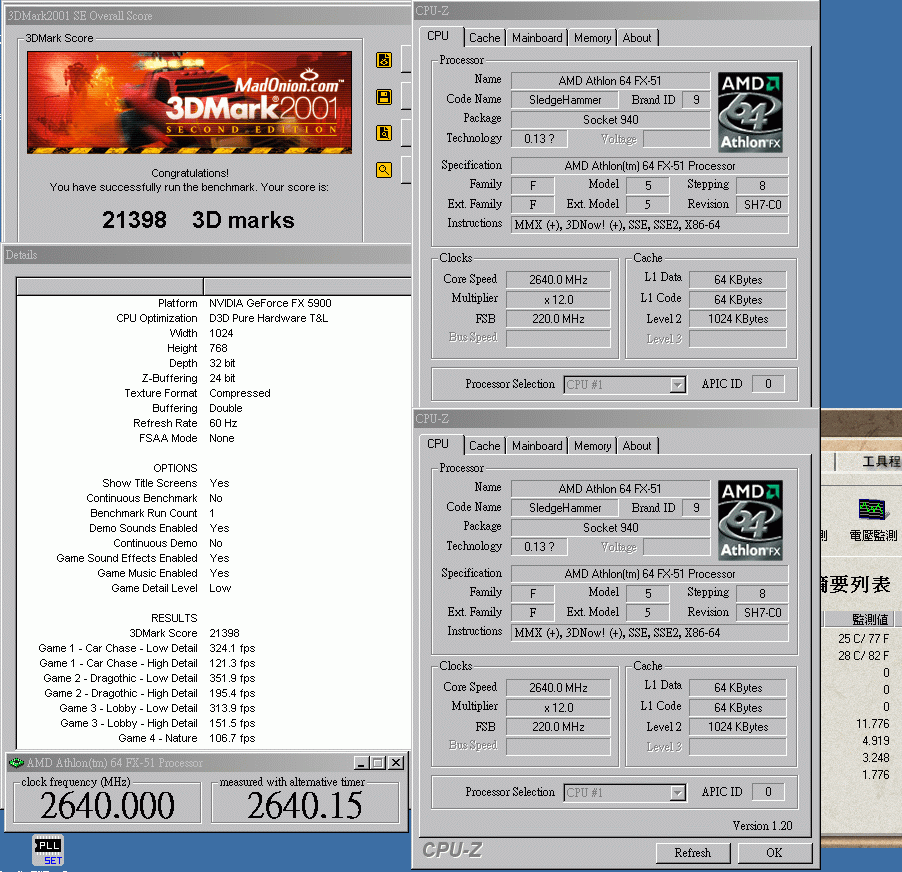Click the Name field in upper CPU-Z
902x872 pixels.
click(610, 81)
